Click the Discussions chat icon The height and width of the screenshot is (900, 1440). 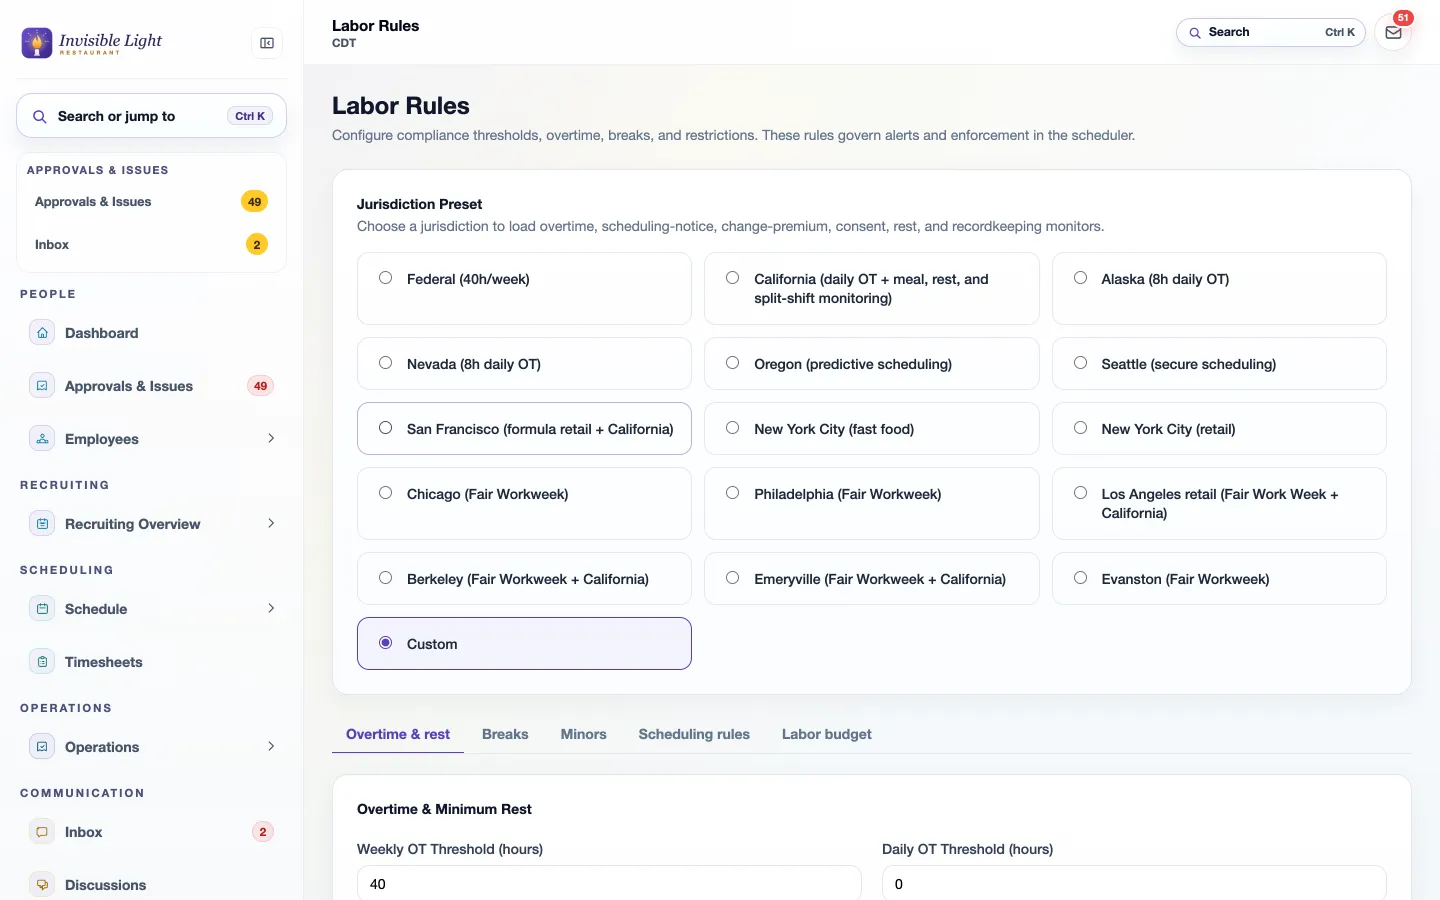pyautogui.click(x=42, y=885)
